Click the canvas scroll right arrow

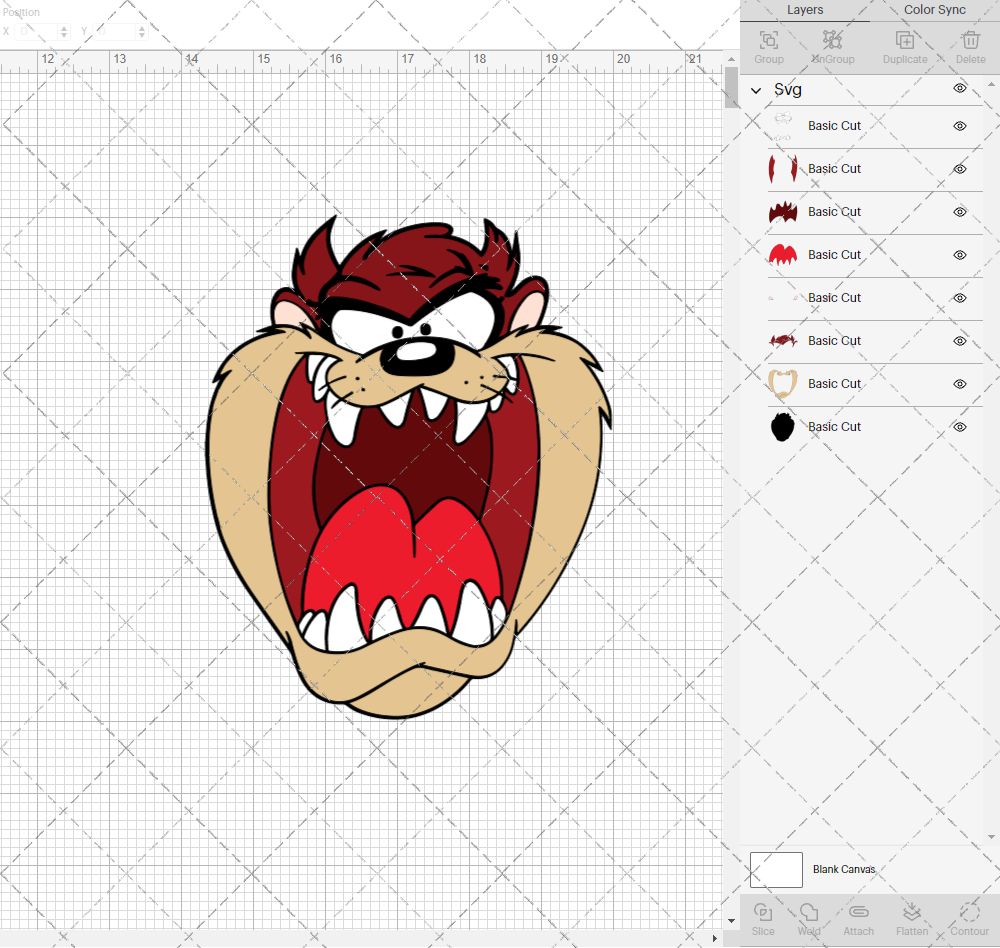coord(714,938)
